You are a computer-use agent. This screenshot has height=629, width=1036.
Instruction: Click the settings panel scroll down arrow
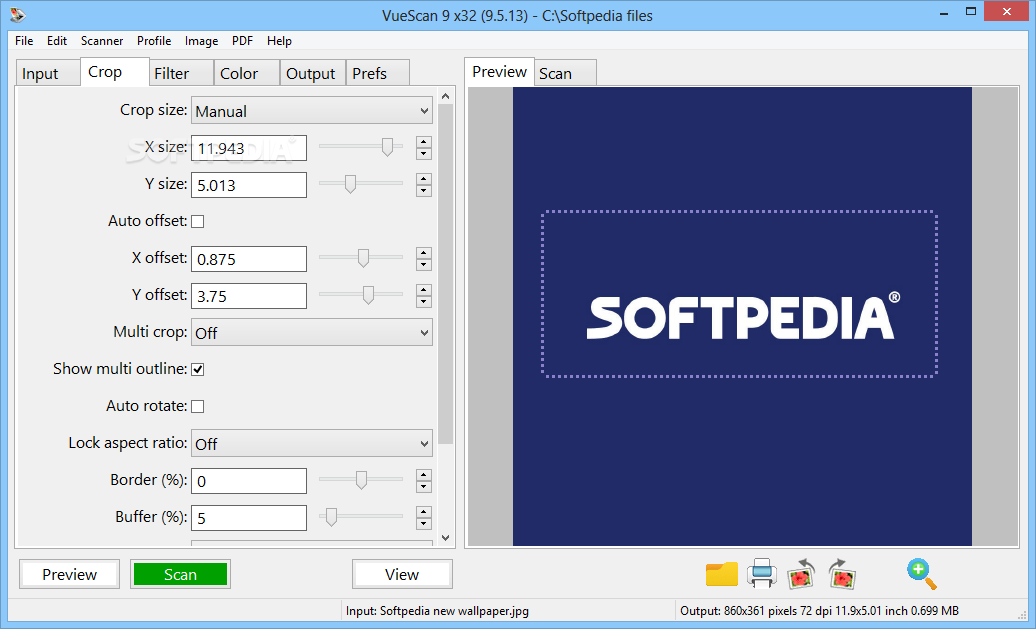[x=445, y=538]
